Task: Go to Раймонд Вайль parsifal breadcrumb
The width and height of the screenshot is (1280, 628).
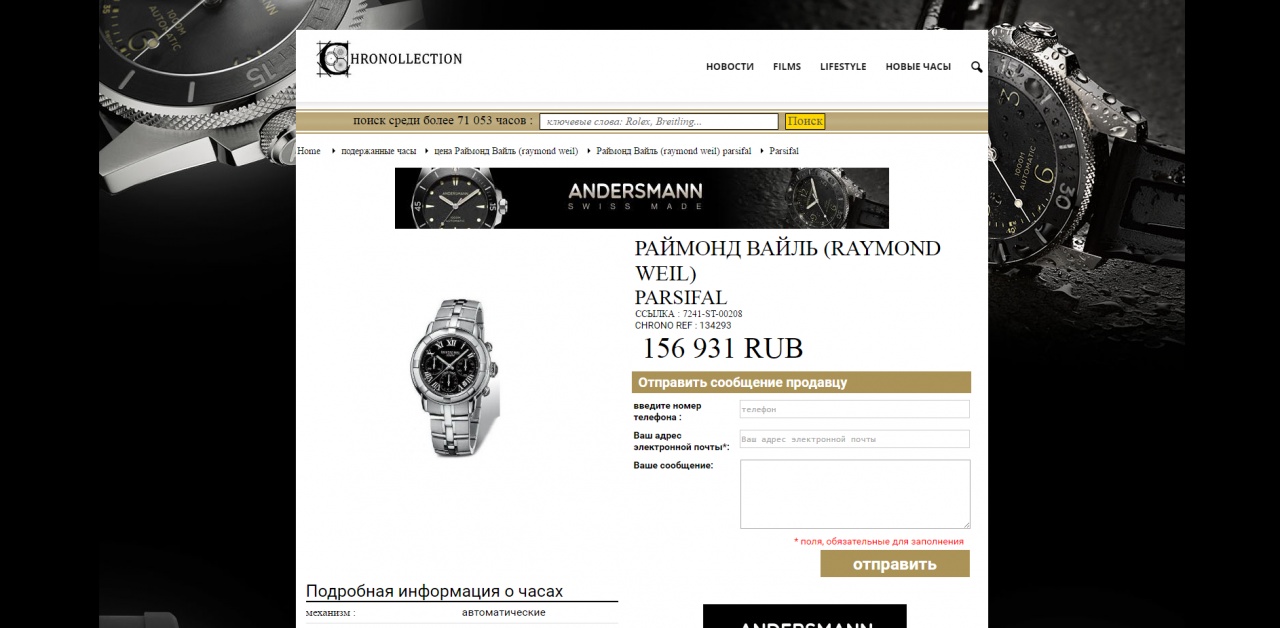Action: 674,151
